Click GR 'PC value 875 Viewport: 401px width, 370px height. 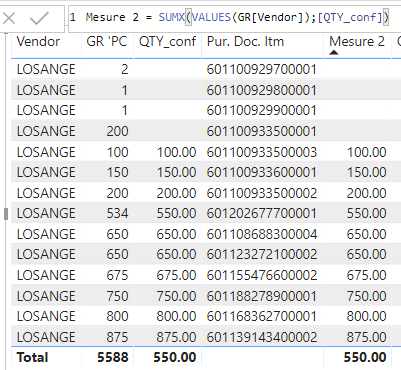[x=117, y=337]
